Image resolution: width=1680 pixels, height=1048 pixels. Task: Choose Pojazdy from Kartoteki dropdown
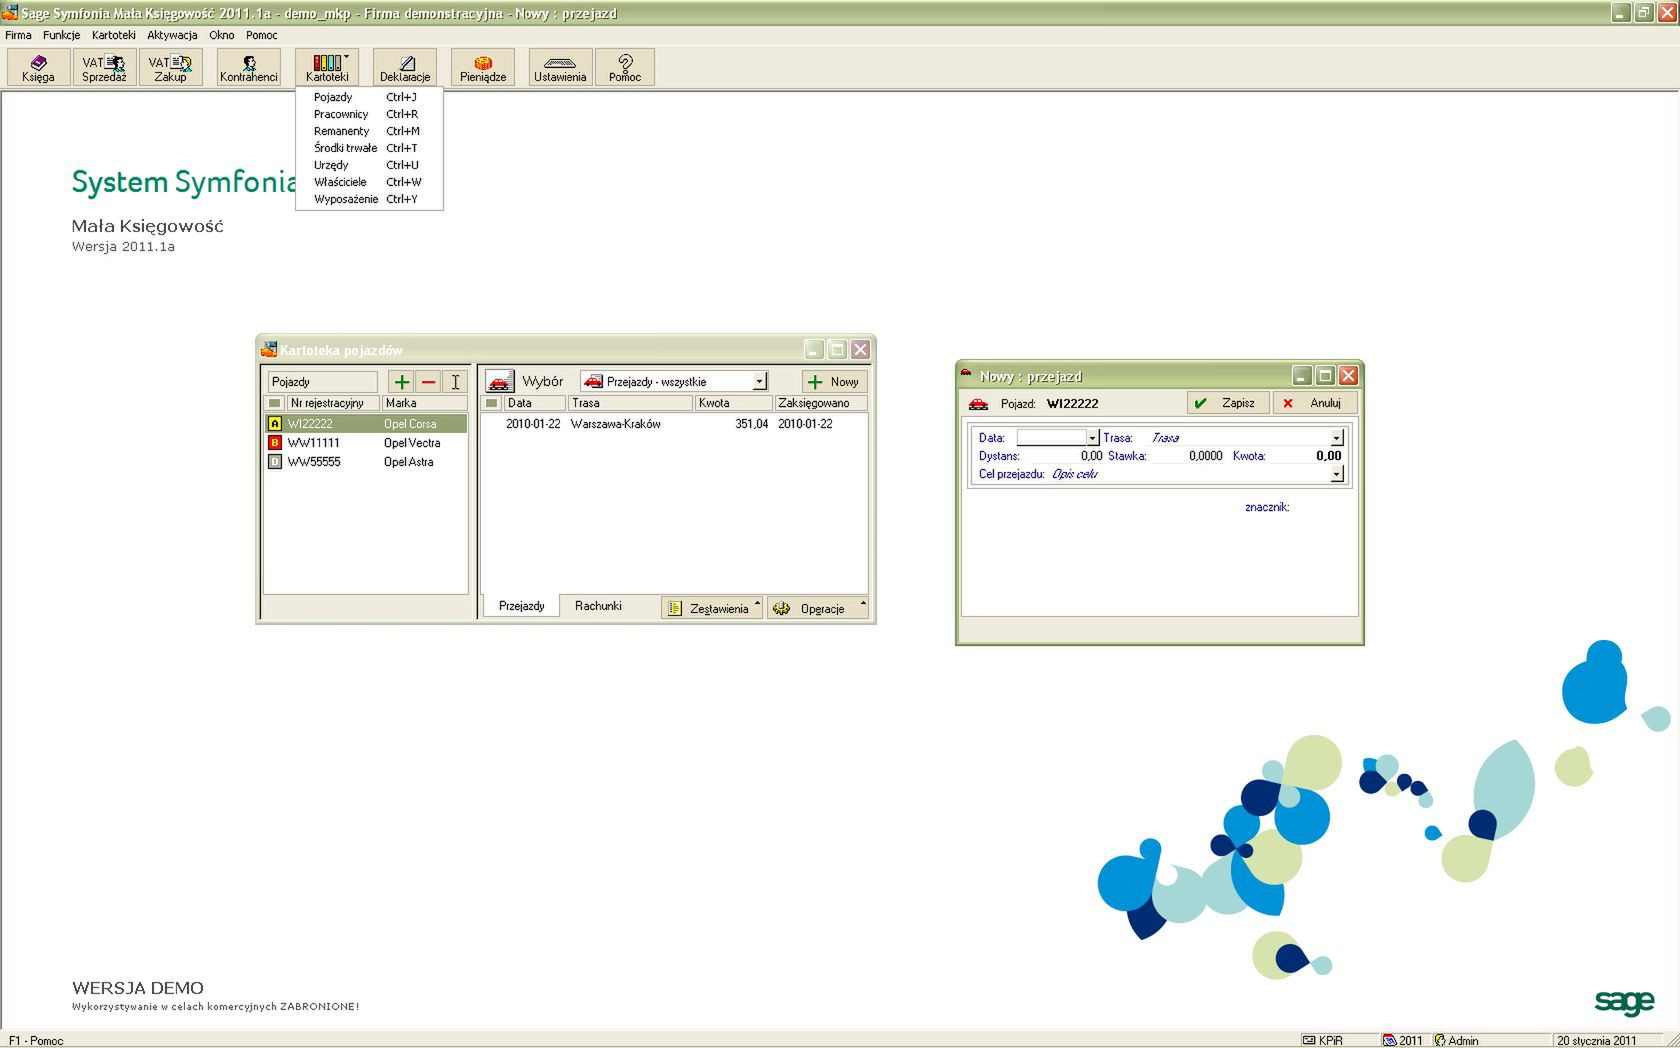tap(369, 97)
